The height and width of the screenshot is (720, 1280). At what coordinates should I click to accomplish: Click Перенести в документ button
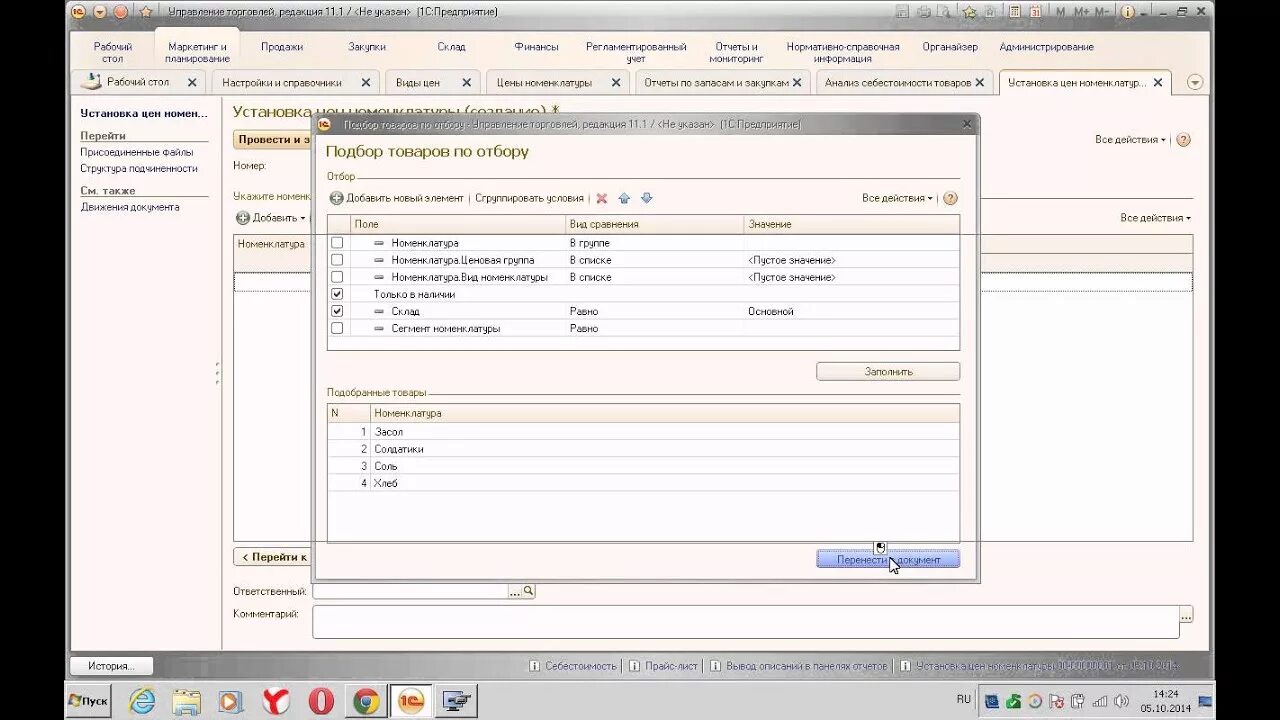888,559
